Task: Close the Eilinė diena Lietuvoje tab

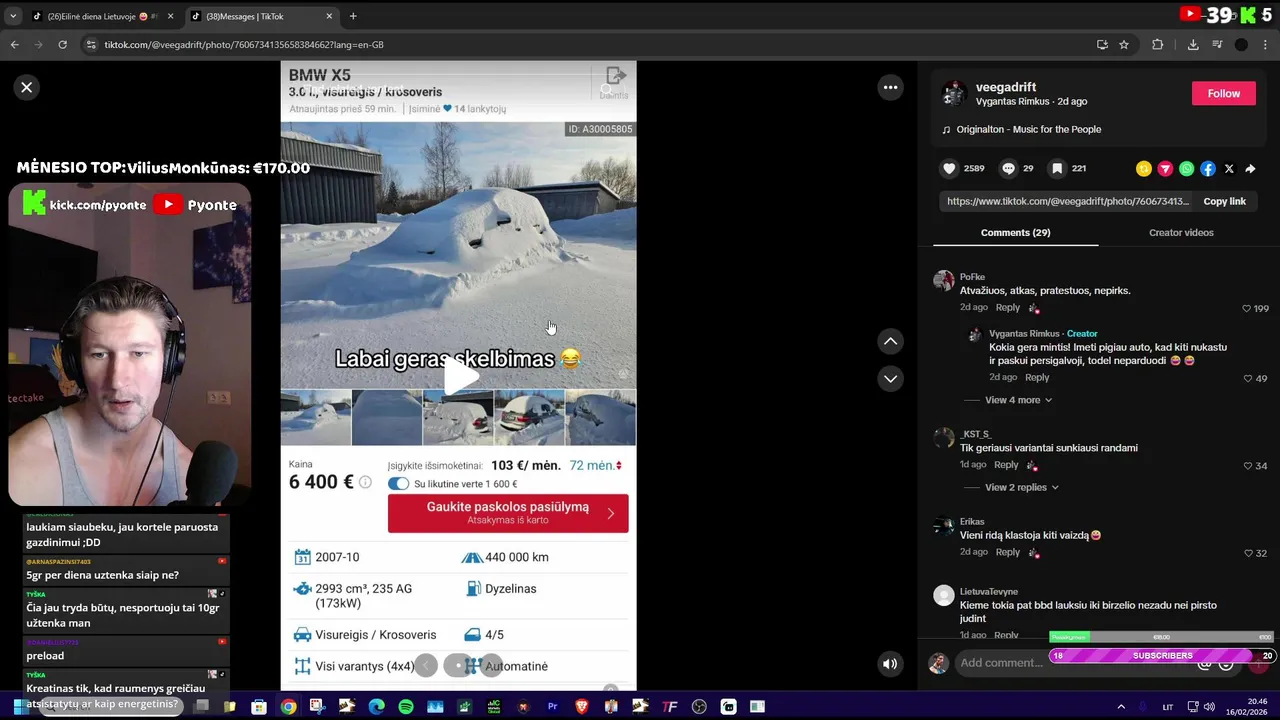Action: tap(170, 16)
